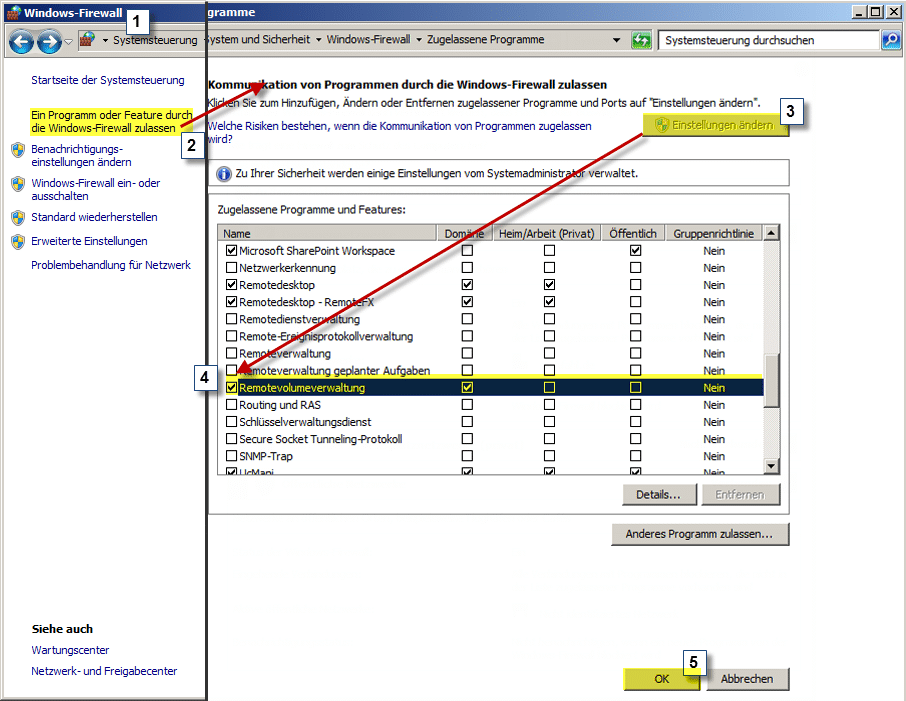Click the program list scroll-up arrow
The height and width of the screenshot is (701, 906).
(771, 233)
